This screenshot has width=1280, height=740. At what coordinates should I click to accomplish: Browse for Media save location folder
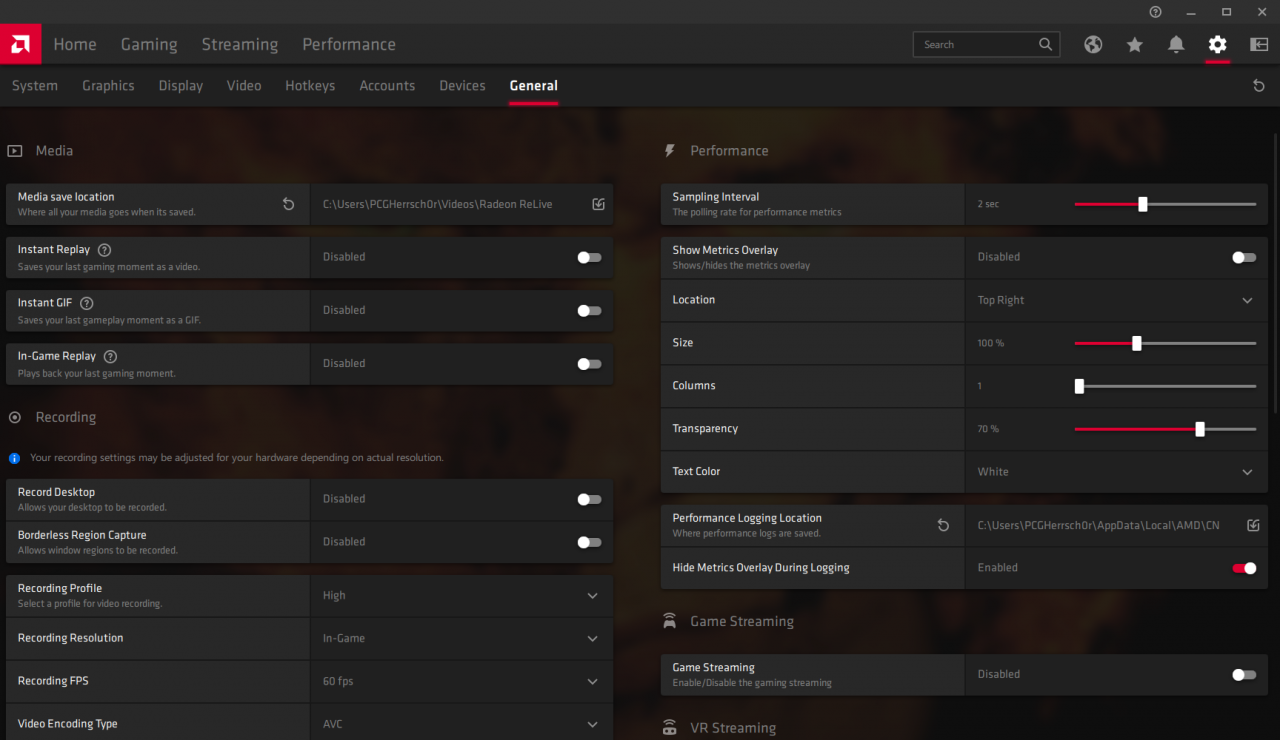point(598,204)
